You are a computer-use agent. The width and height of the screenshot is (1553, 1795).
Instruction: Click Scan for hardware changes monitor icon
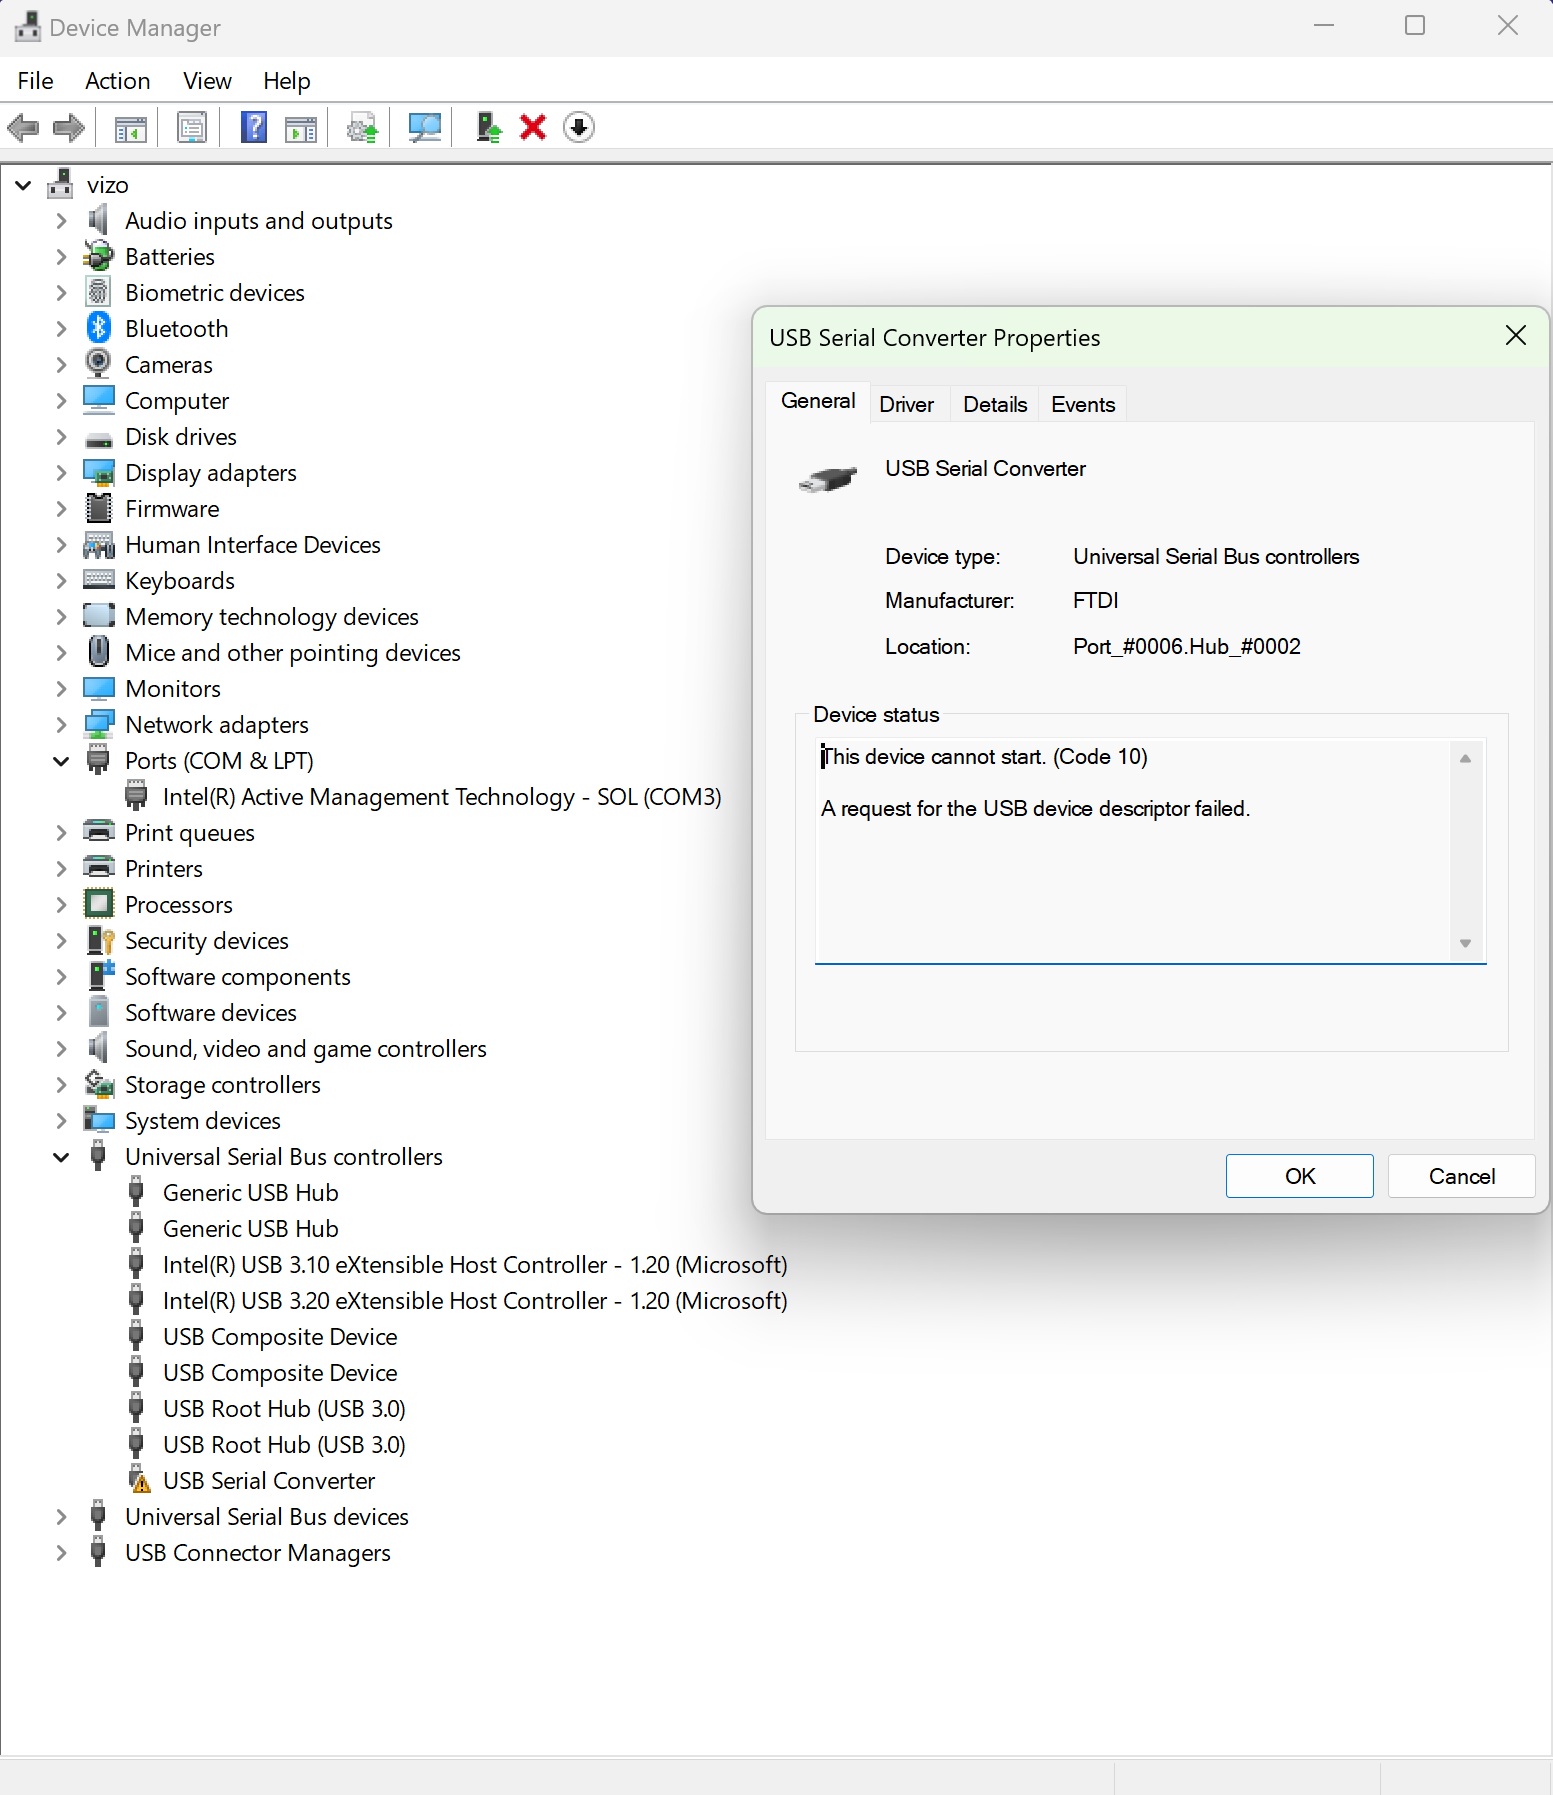point(425,127)
